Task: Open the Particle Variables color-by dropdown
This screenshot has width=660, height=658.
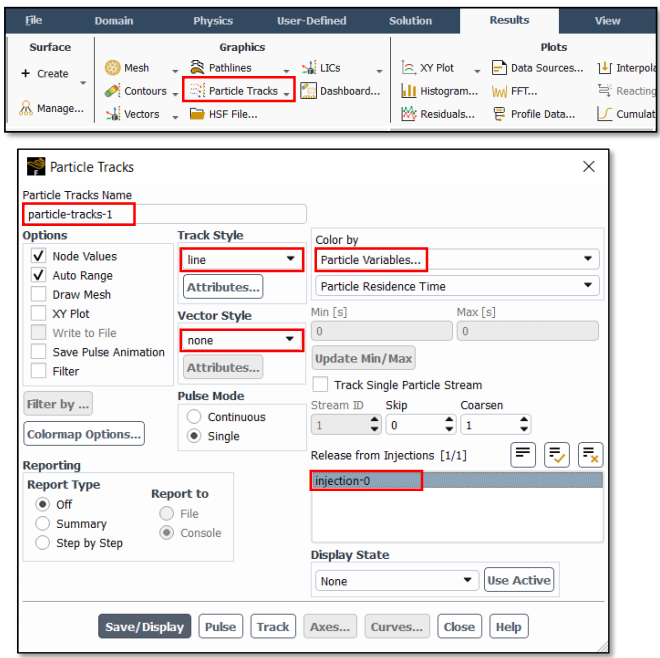Action: 457,259
